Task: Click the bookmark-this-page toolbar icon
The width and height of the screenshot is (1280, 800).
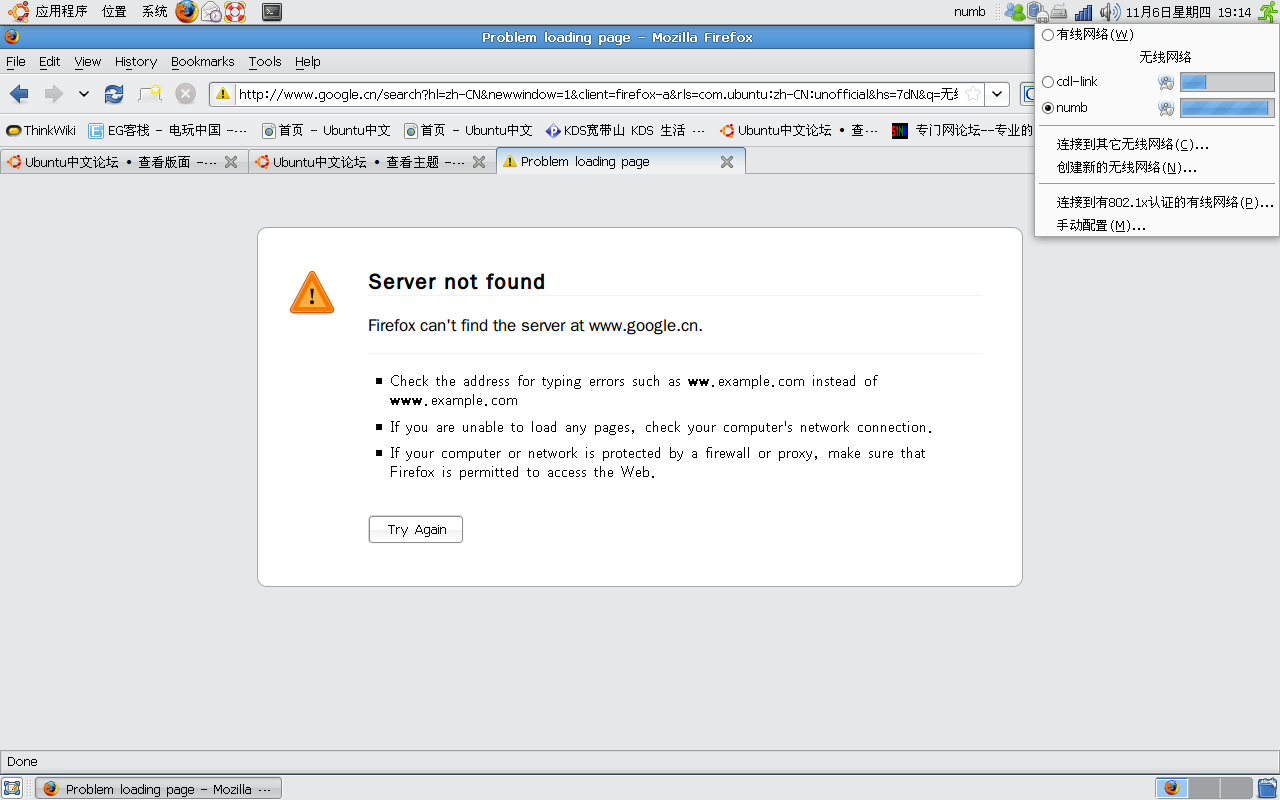Action: pos(150,94)
